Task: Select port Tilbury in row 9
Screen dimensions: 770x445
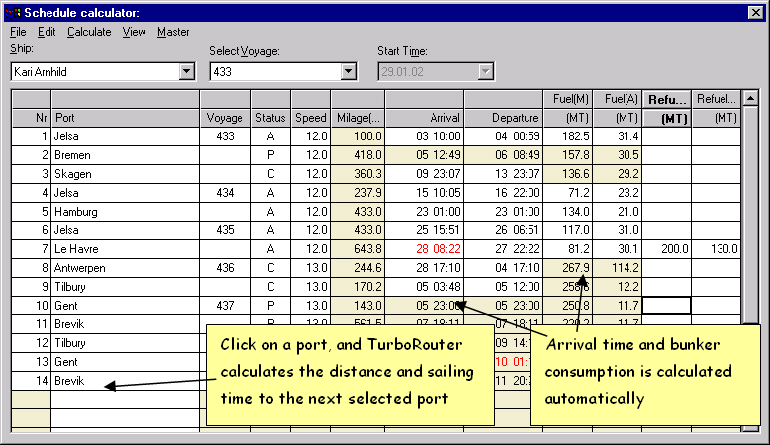Action: pos(125,287)
